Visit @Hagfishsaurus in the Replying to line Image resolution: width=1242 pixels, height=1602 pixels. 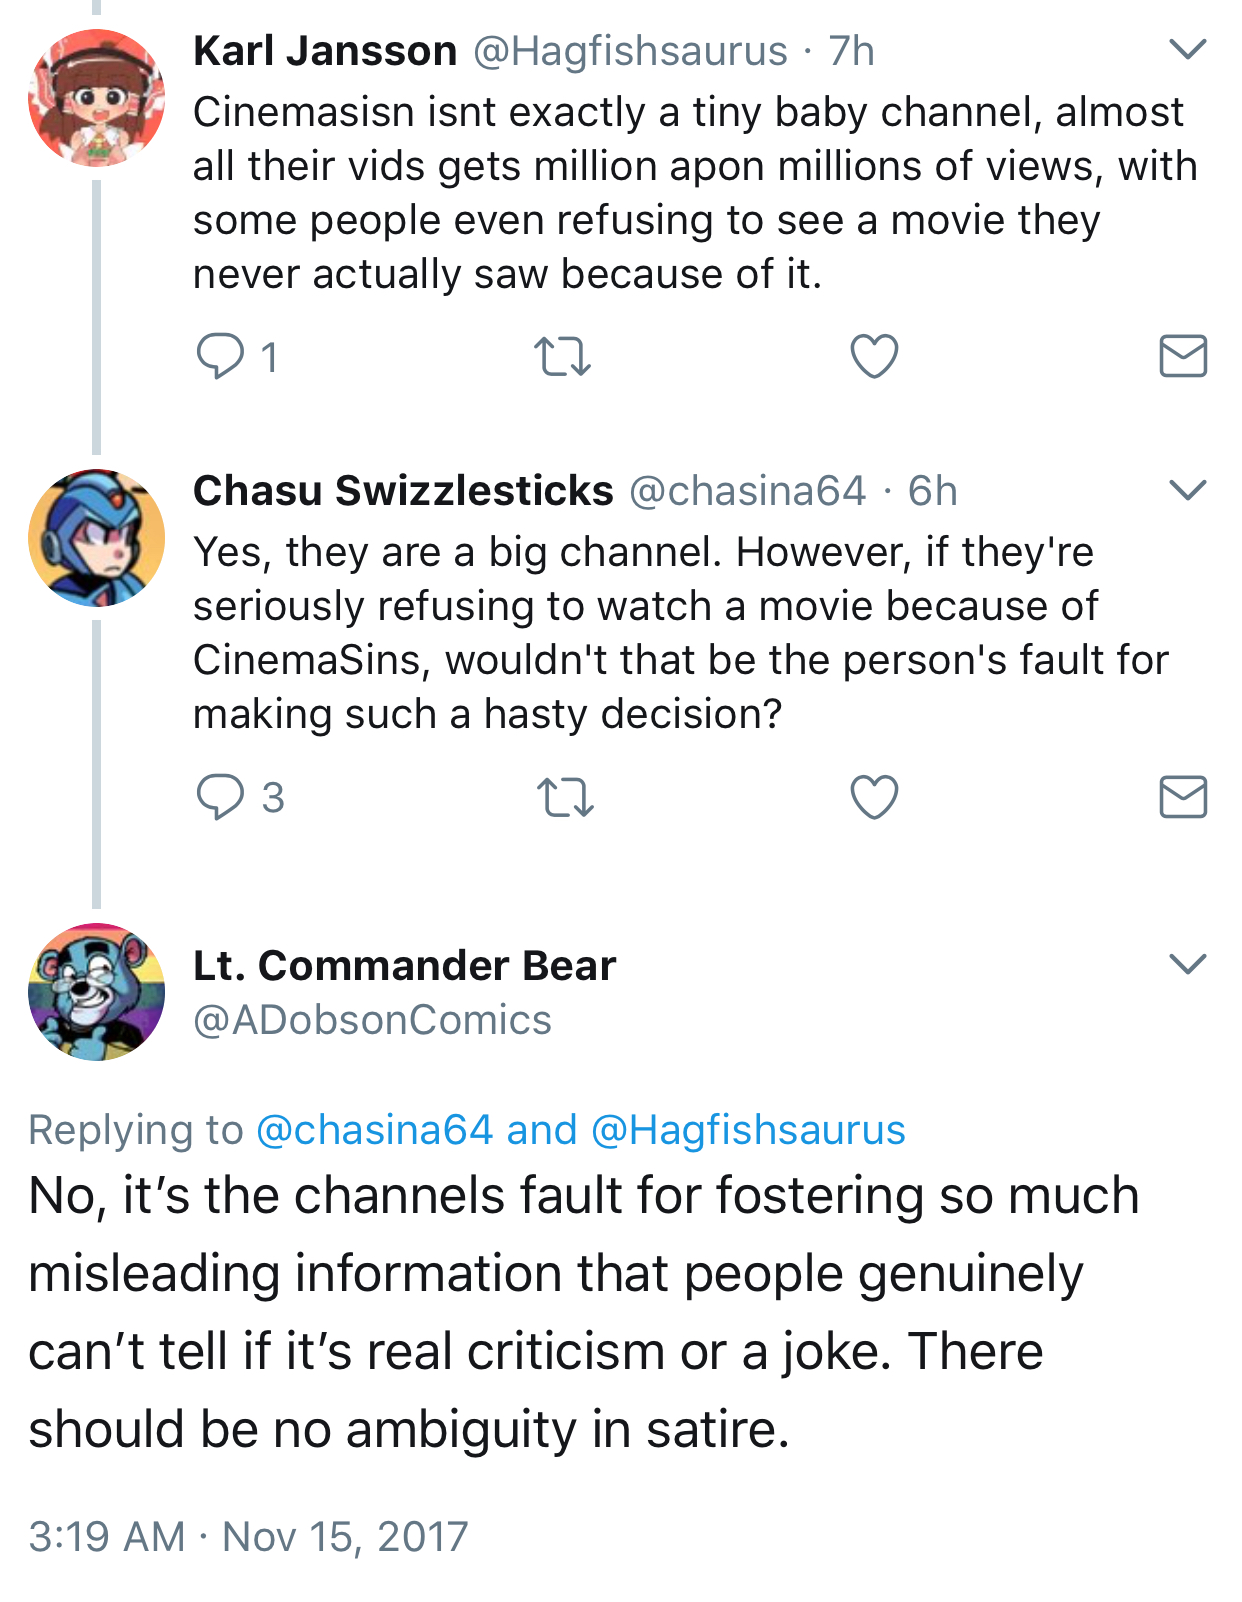tap(749, 1130)
